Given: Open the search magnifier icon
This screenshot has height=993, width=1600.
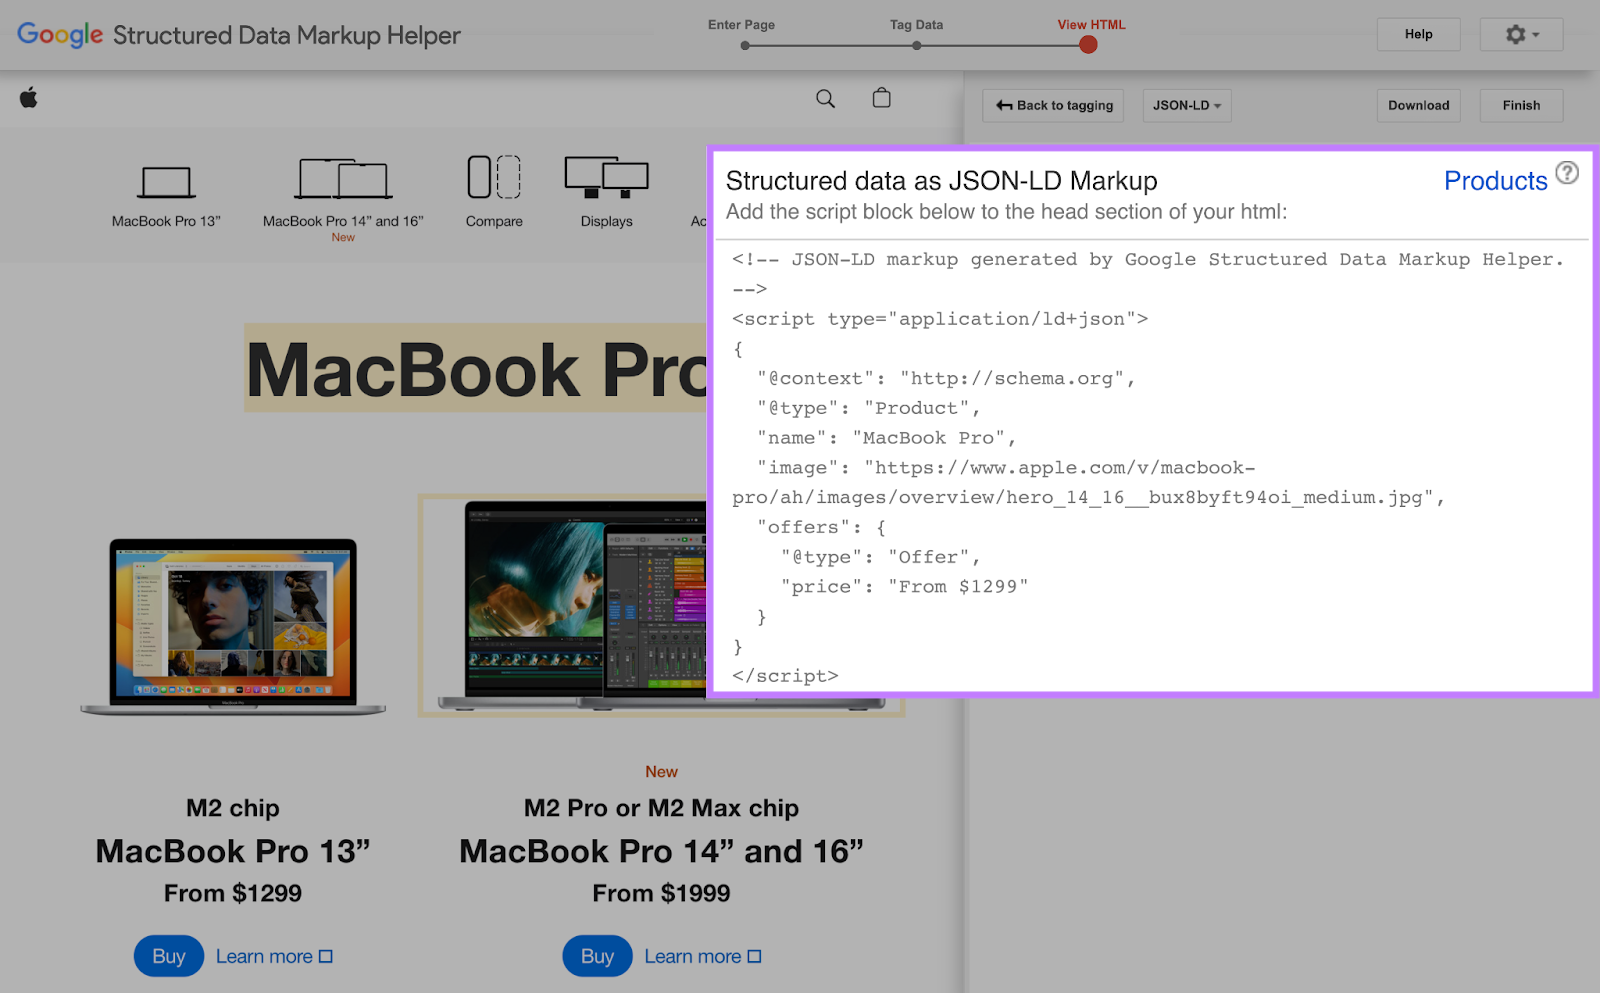Looking at the screenshot, I should coord(825,98).
